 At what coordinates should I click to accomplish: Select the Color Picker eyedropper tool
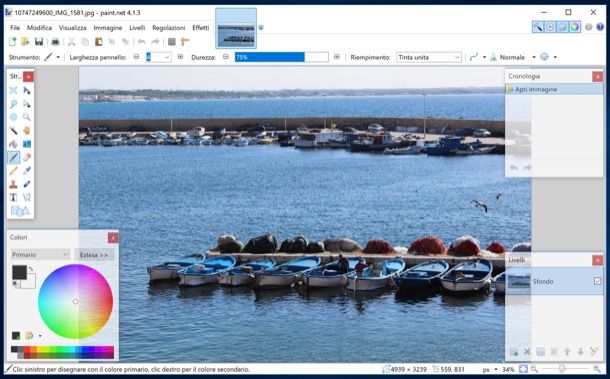pyautogui.click(x=26, y=170)
